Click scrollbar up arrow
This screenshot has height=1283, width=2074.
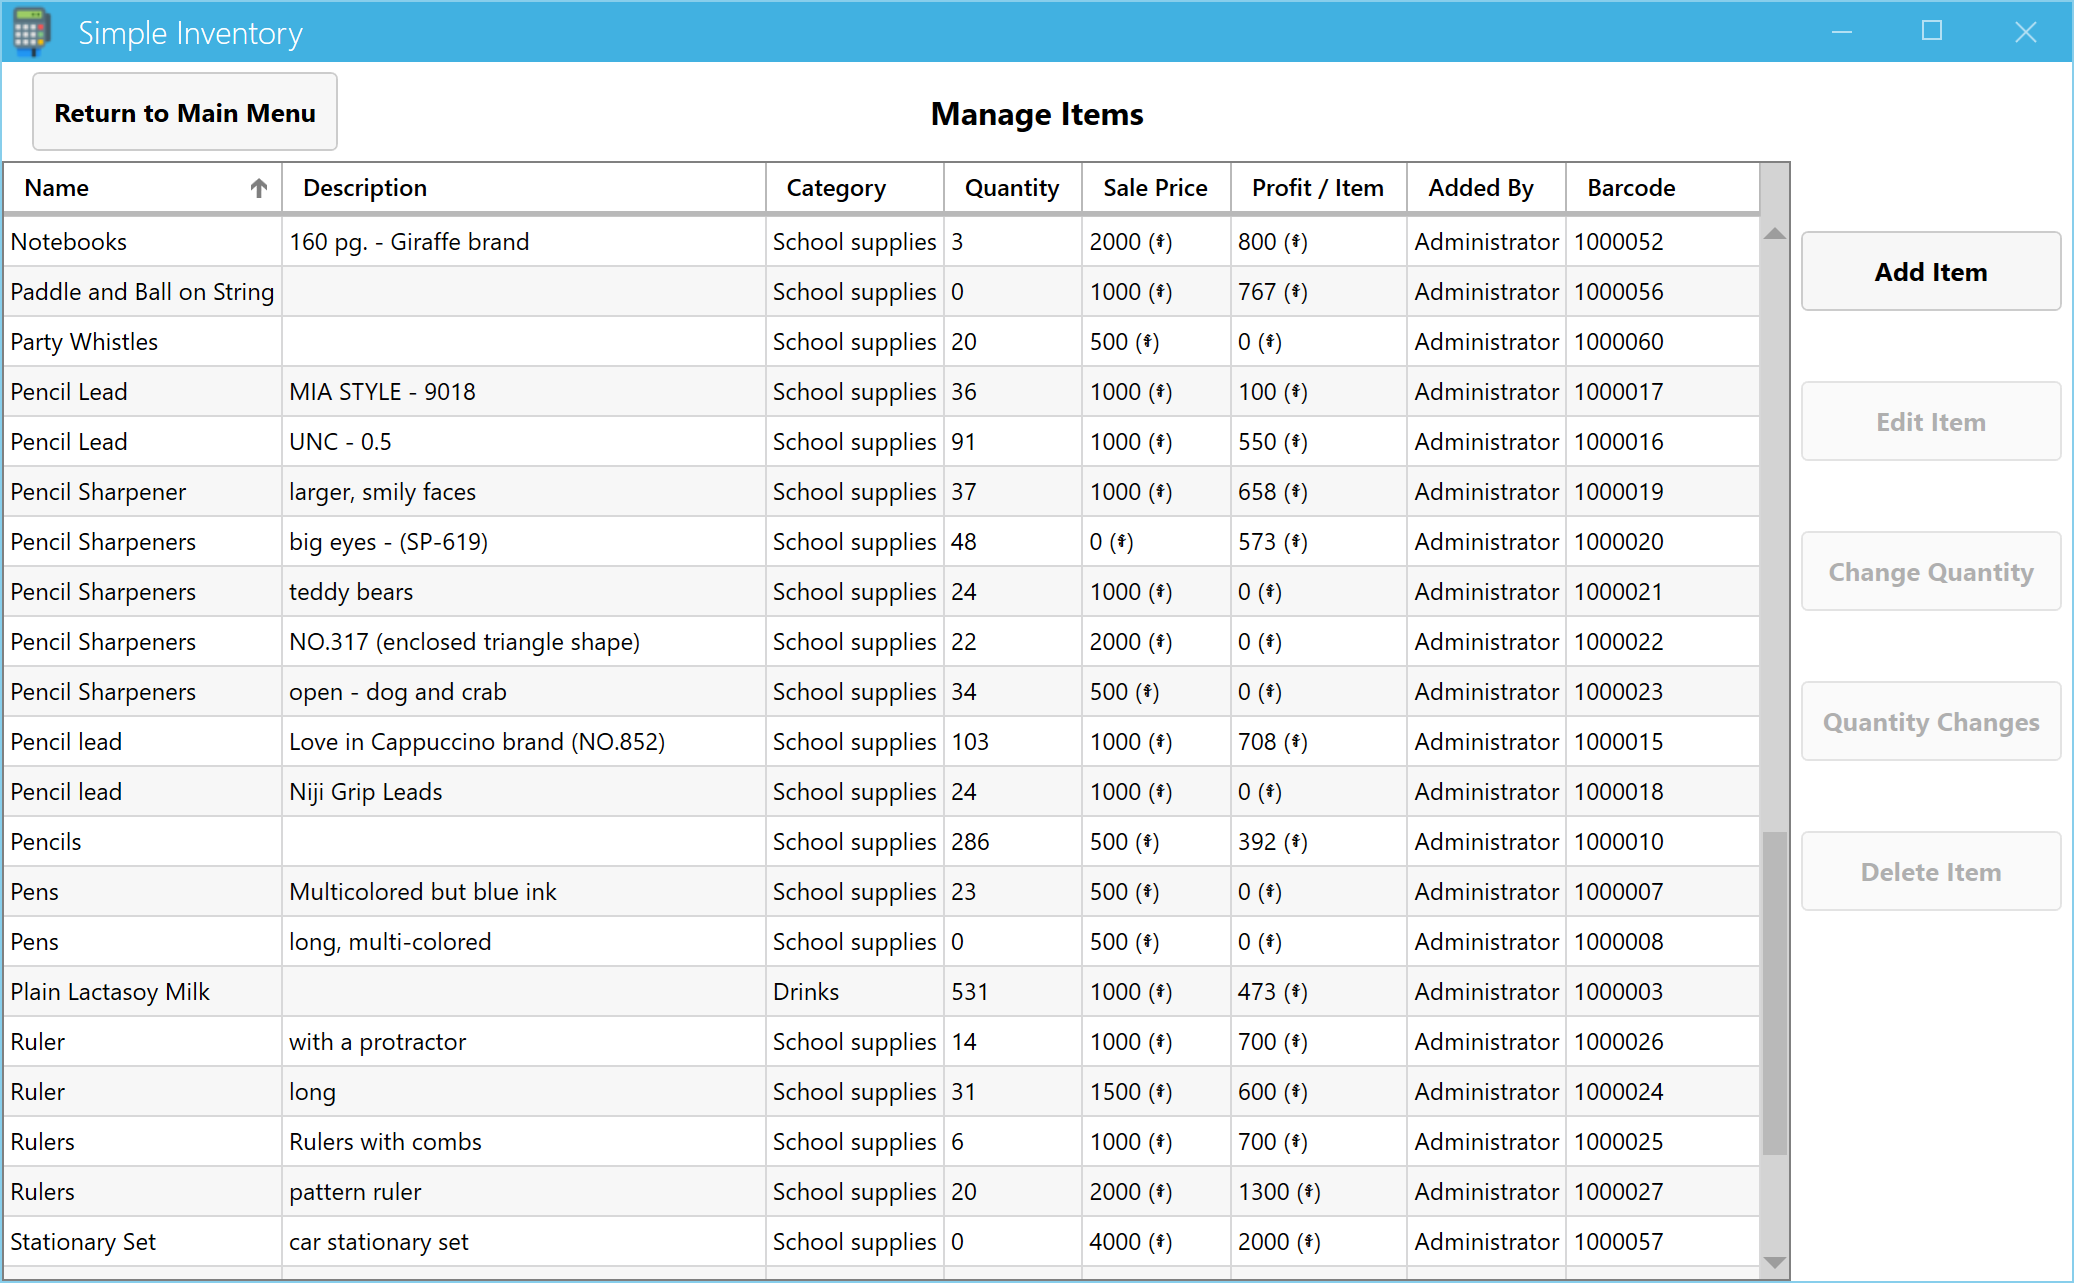click(1774, 234)
